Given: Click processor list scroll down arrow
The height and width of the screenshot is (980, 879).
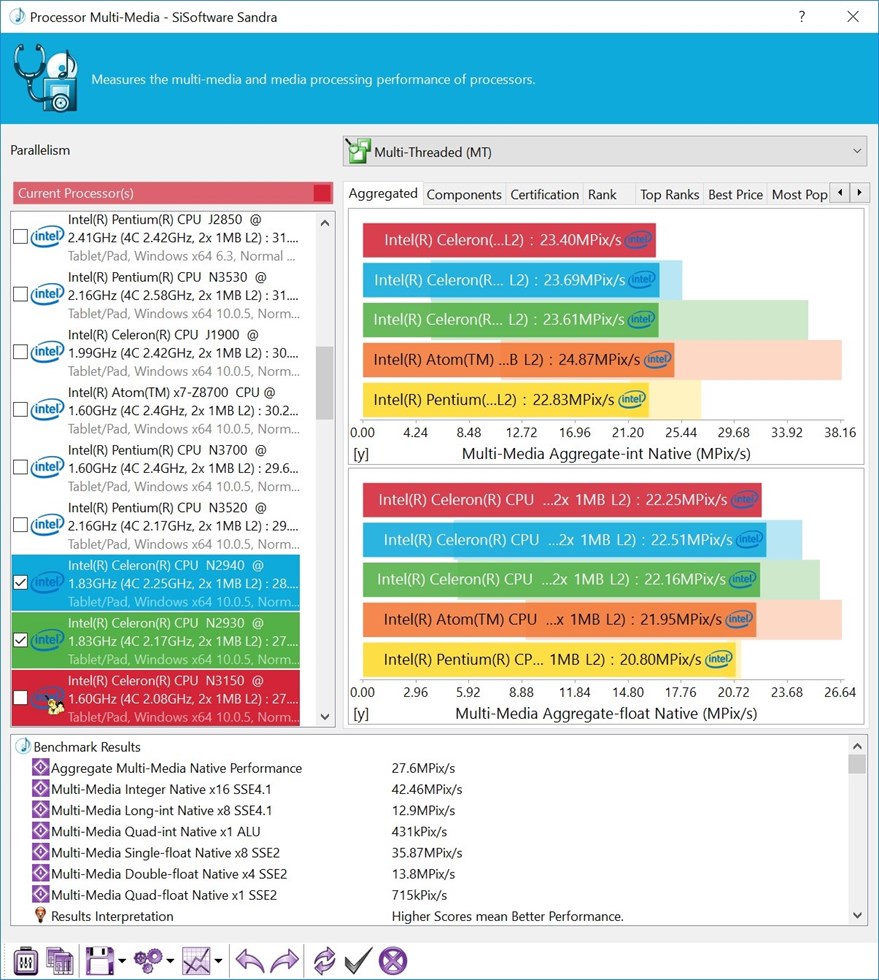Looking at the screenshot, I should pos(324,716).
